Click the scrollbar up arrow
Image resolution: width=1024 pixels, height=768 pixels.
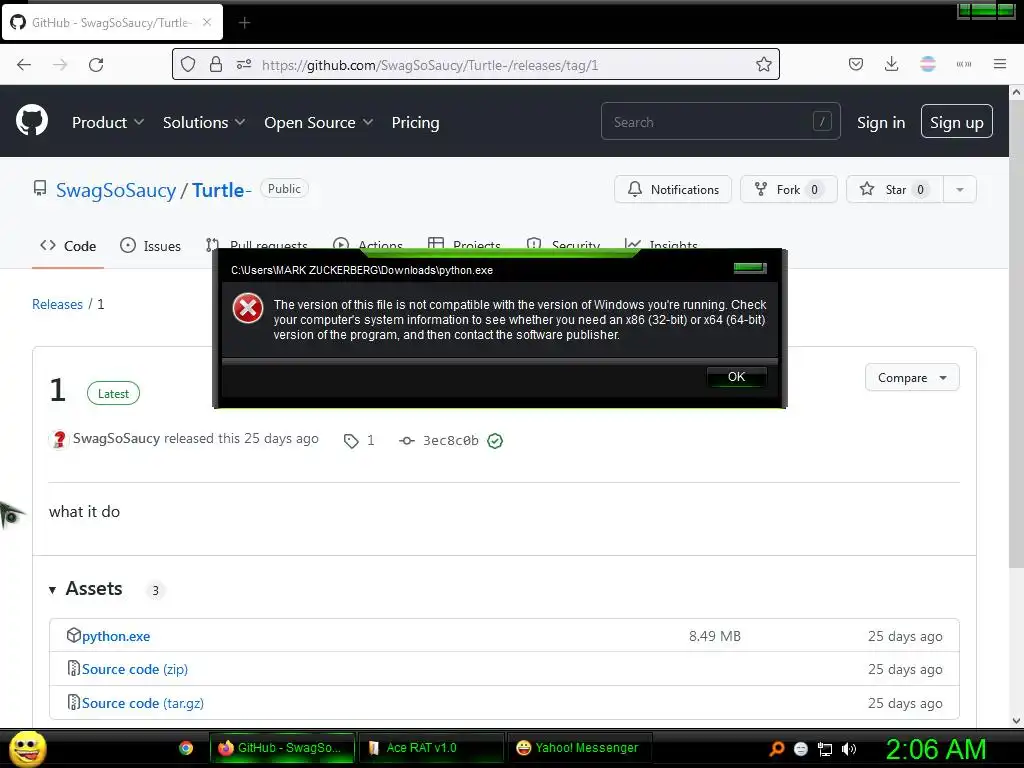pyautogui.click(x=1016, y=93)
